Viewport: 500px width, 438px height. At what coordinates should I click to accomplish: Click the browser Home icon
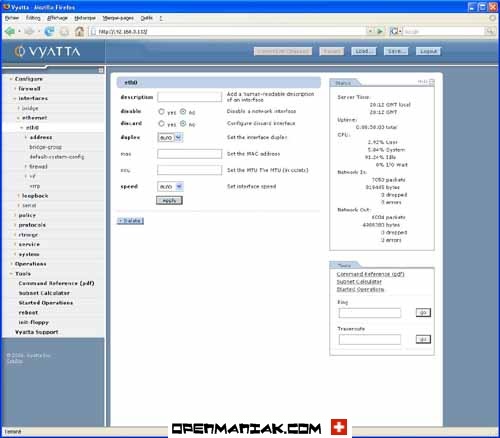coord(79,32)
